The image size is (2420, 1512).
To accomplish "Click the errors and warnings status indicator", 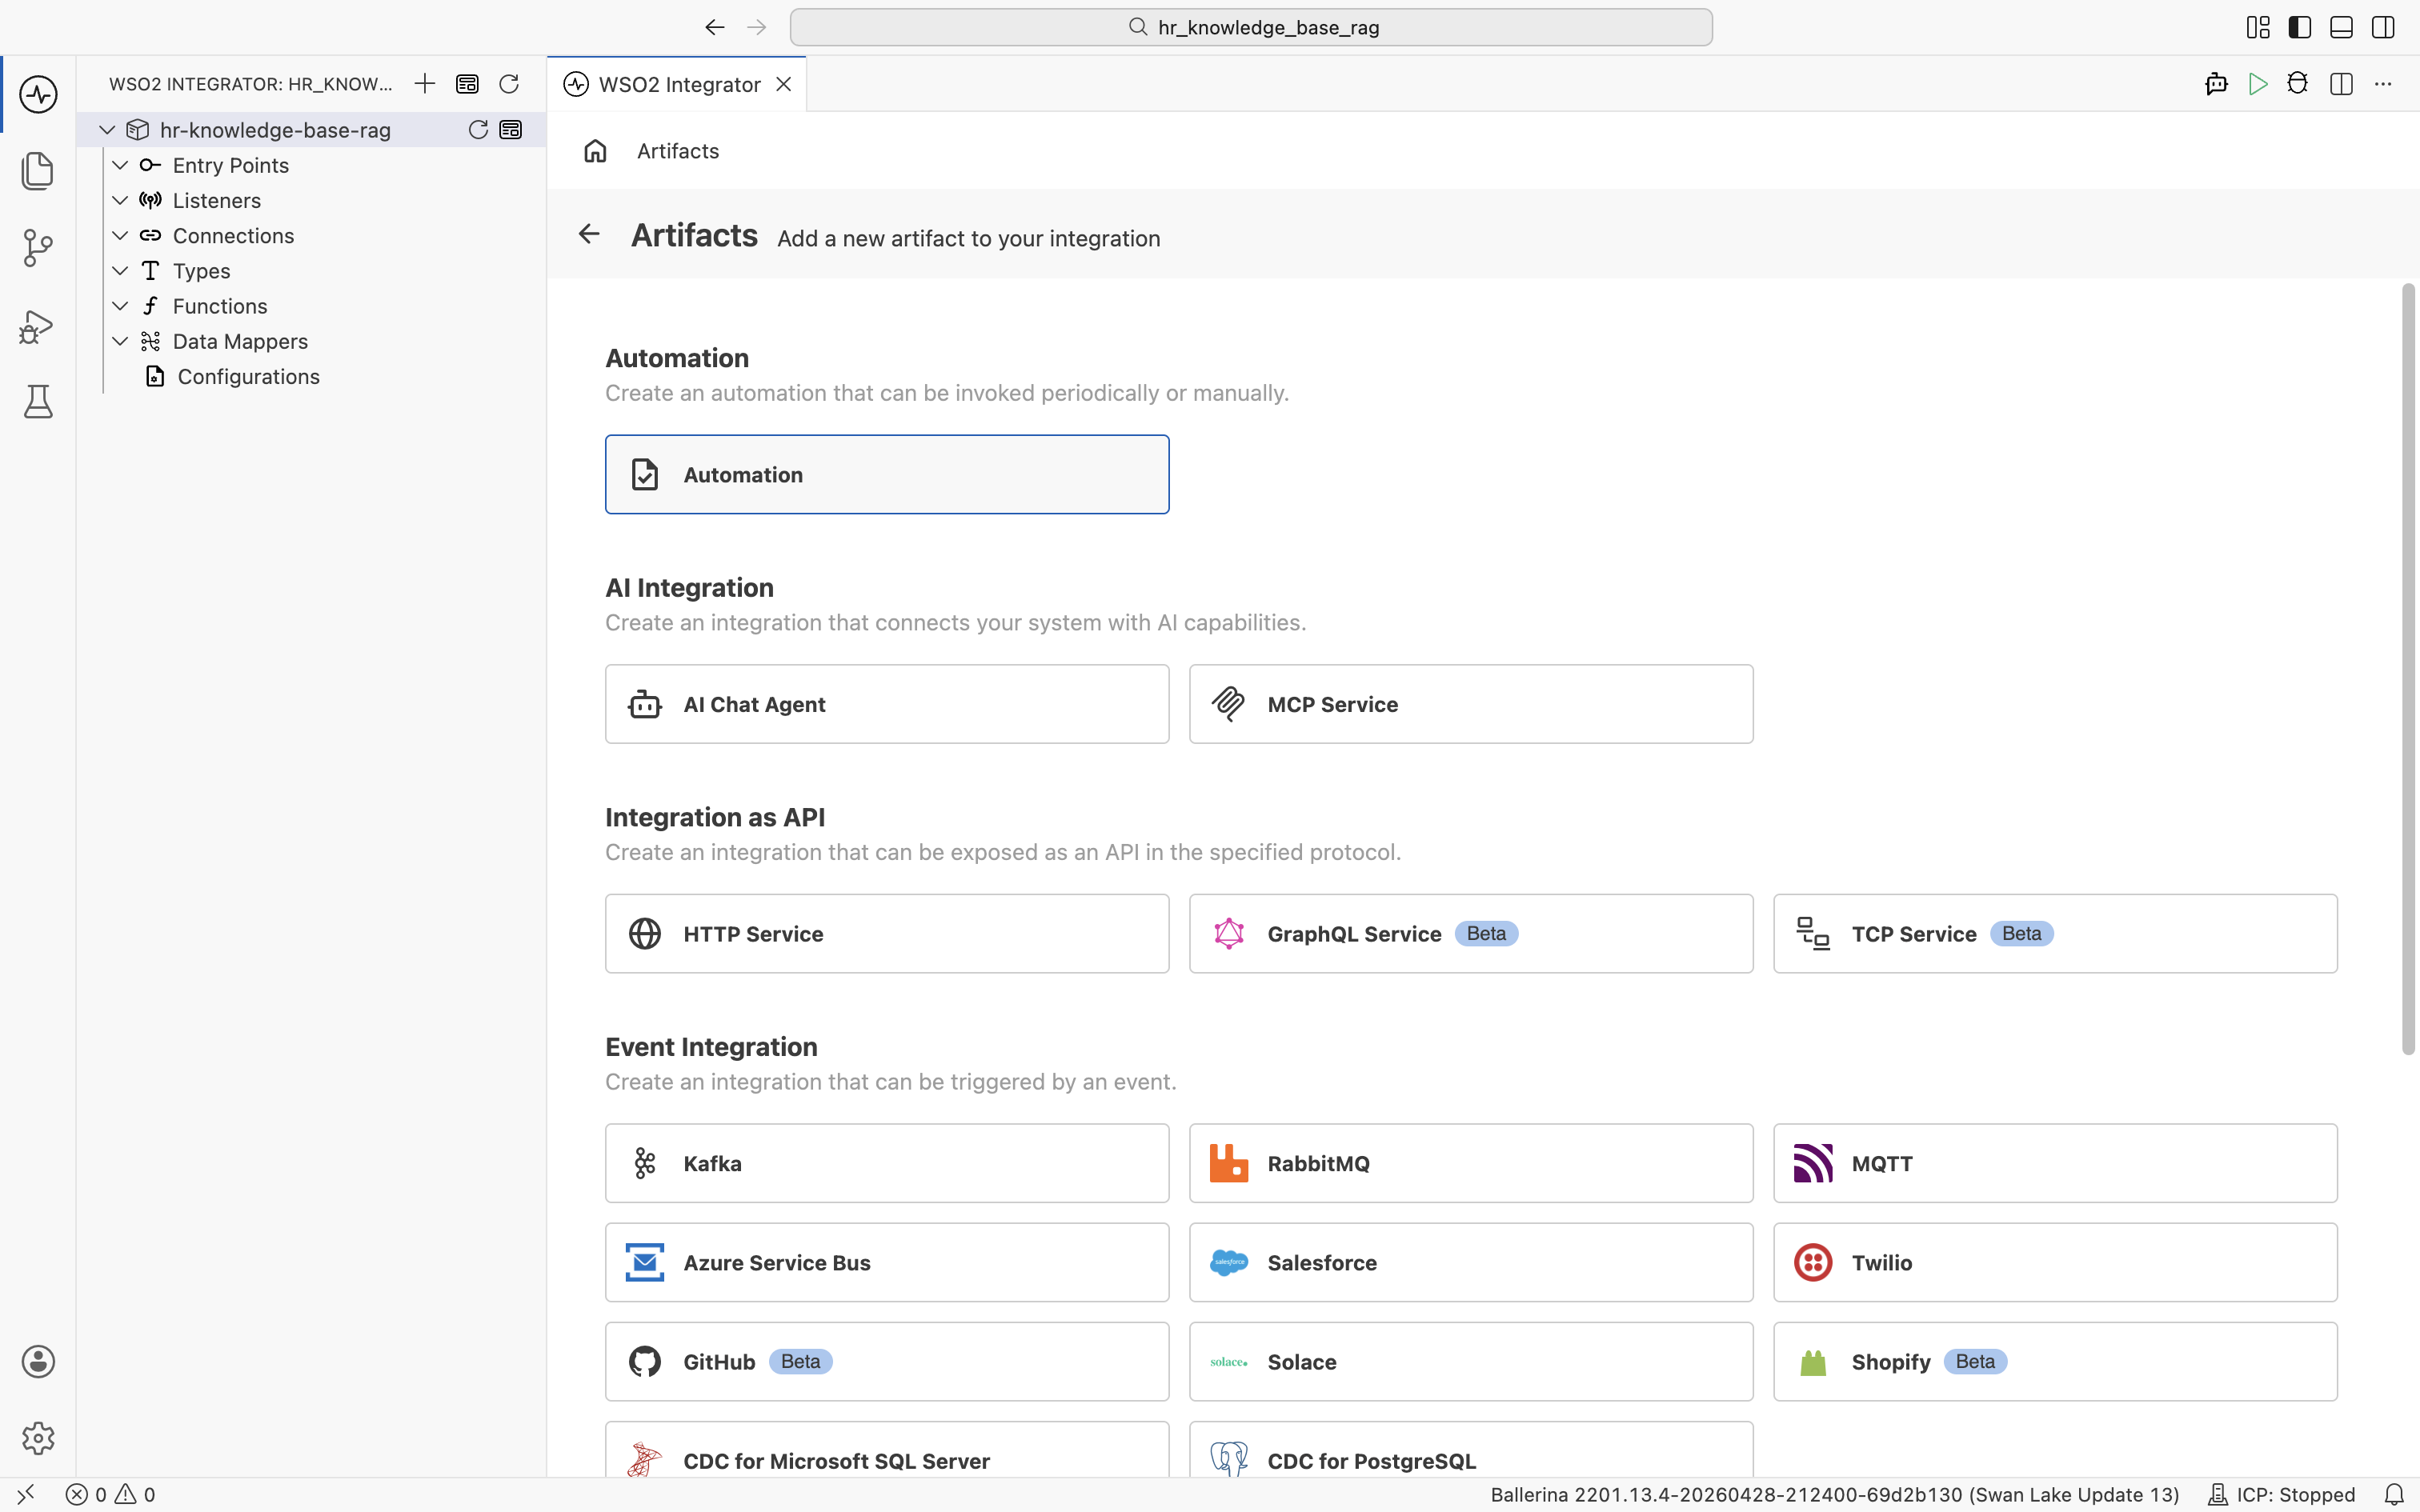I will 111,1494.
